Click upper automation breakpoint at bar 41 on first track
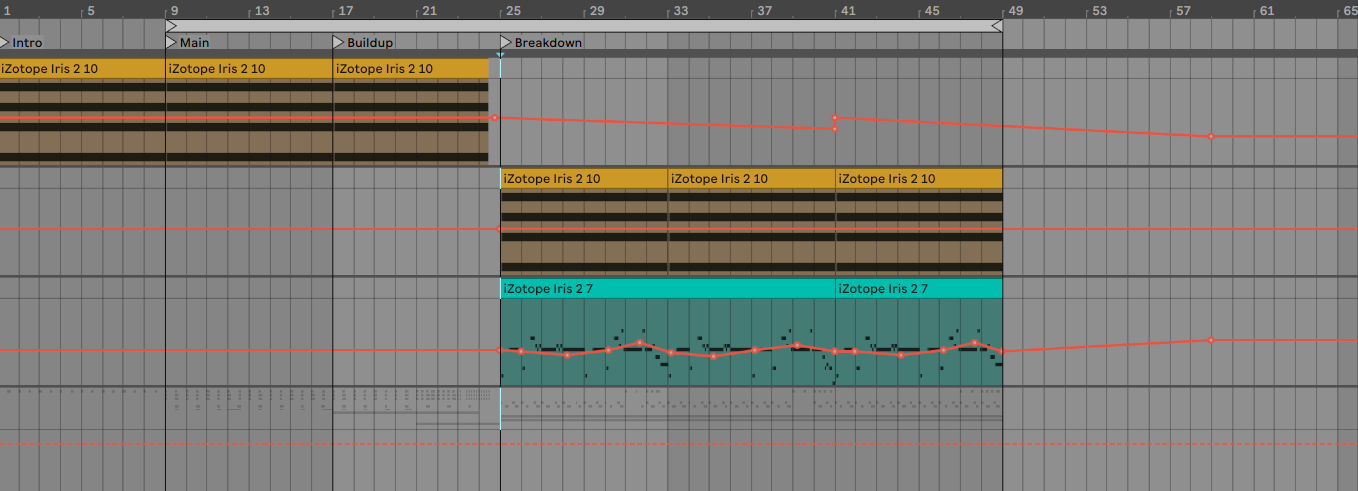Image resolution: width=1358 pixels, height=491 pixels. pos(835,118)
